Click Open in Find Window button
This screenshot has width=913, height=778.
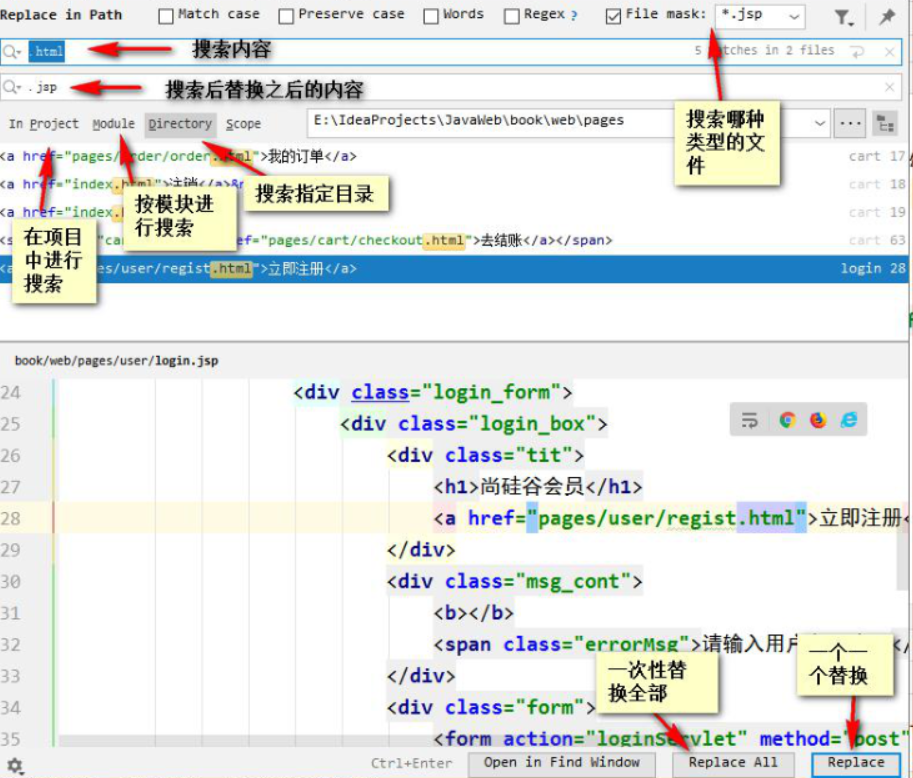pyautogui.click(x=561, y=763)
